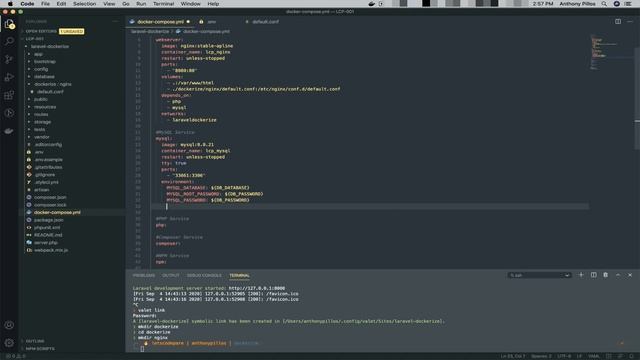
Task: Click the UTF-8 encoding status item
Action: point(564,356)
